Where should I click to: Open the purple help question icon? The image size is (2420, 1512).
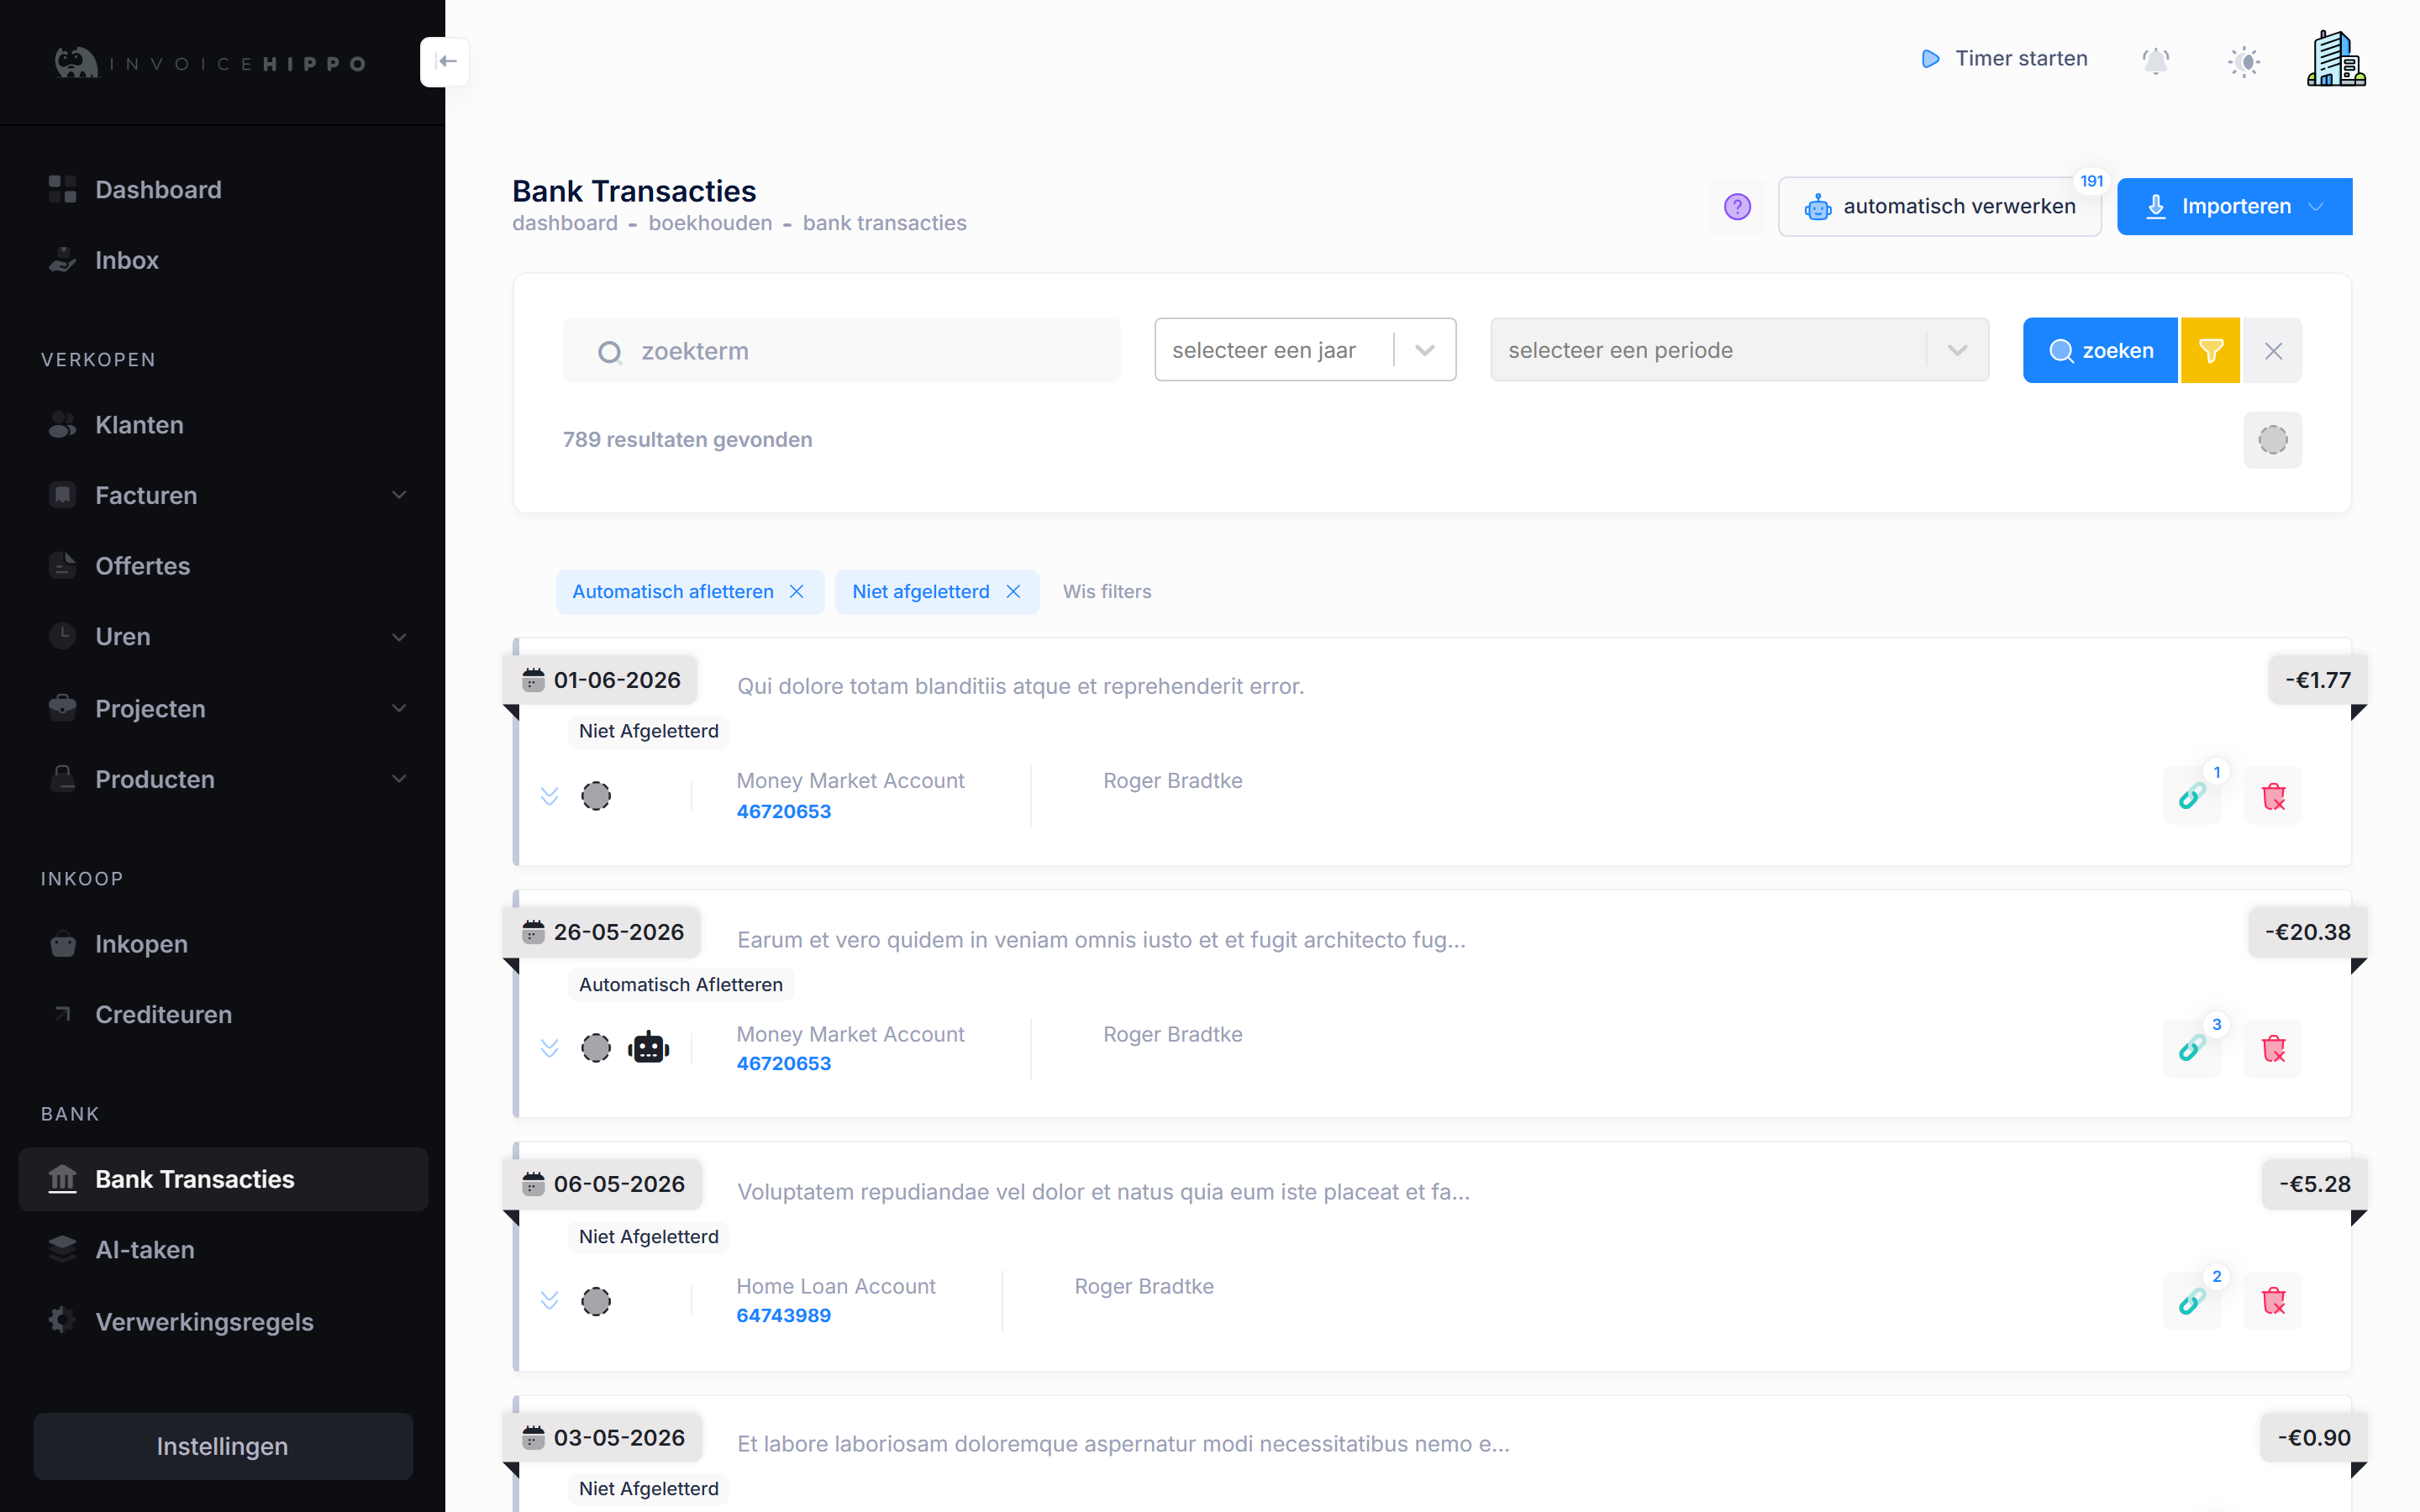point(1737,207)
